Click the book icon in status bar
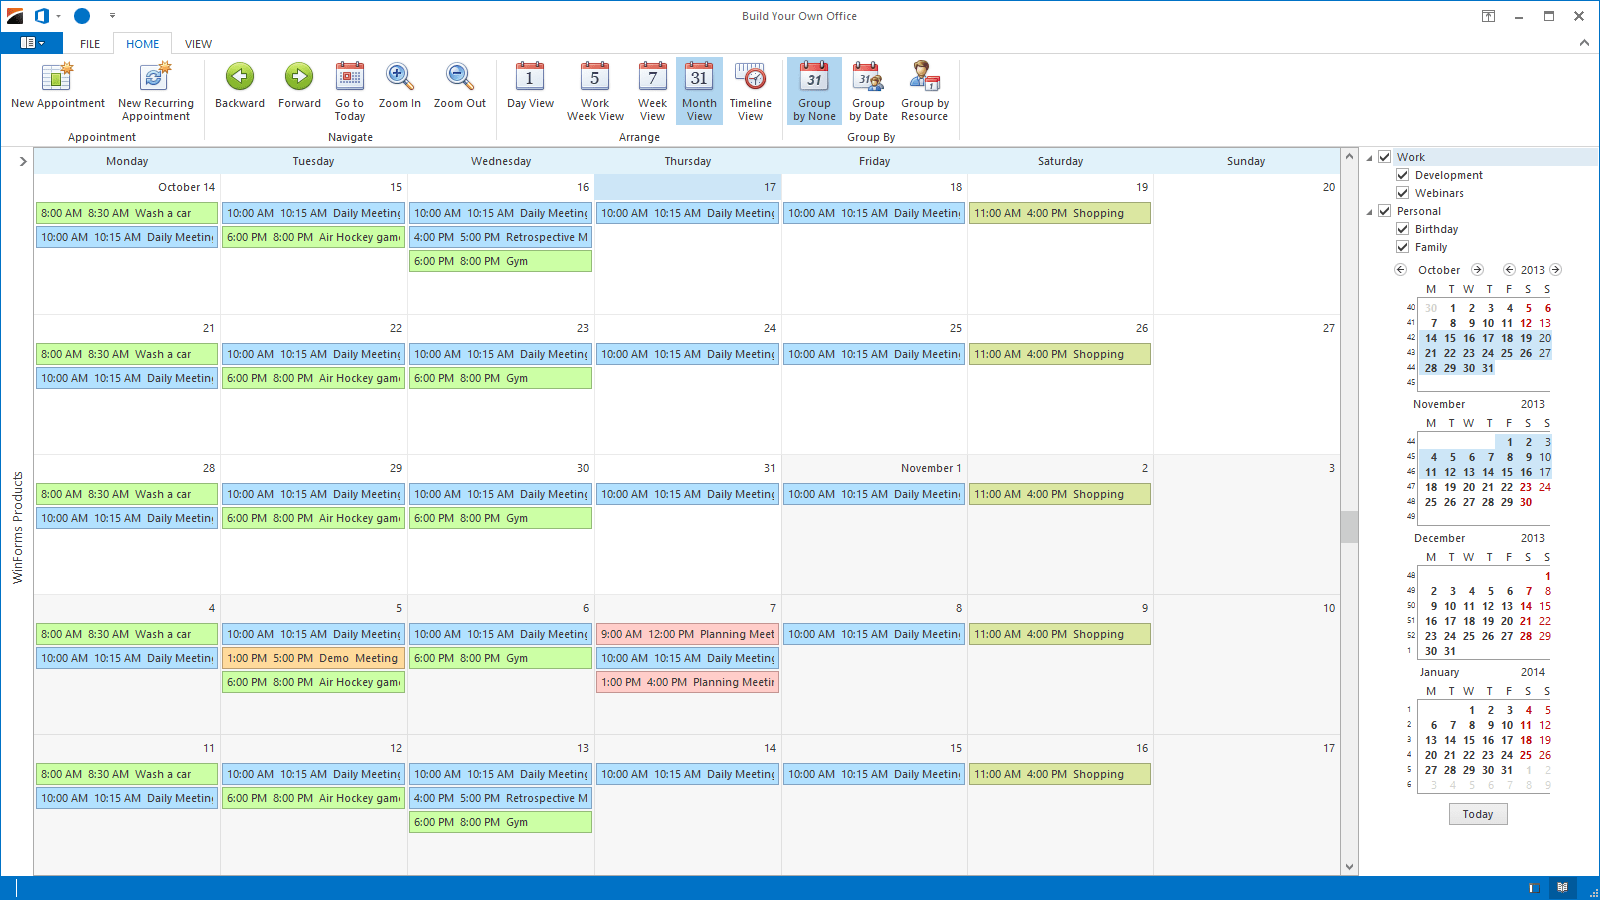This screenshot has height=900, width=1600. tap(1562, 887)
